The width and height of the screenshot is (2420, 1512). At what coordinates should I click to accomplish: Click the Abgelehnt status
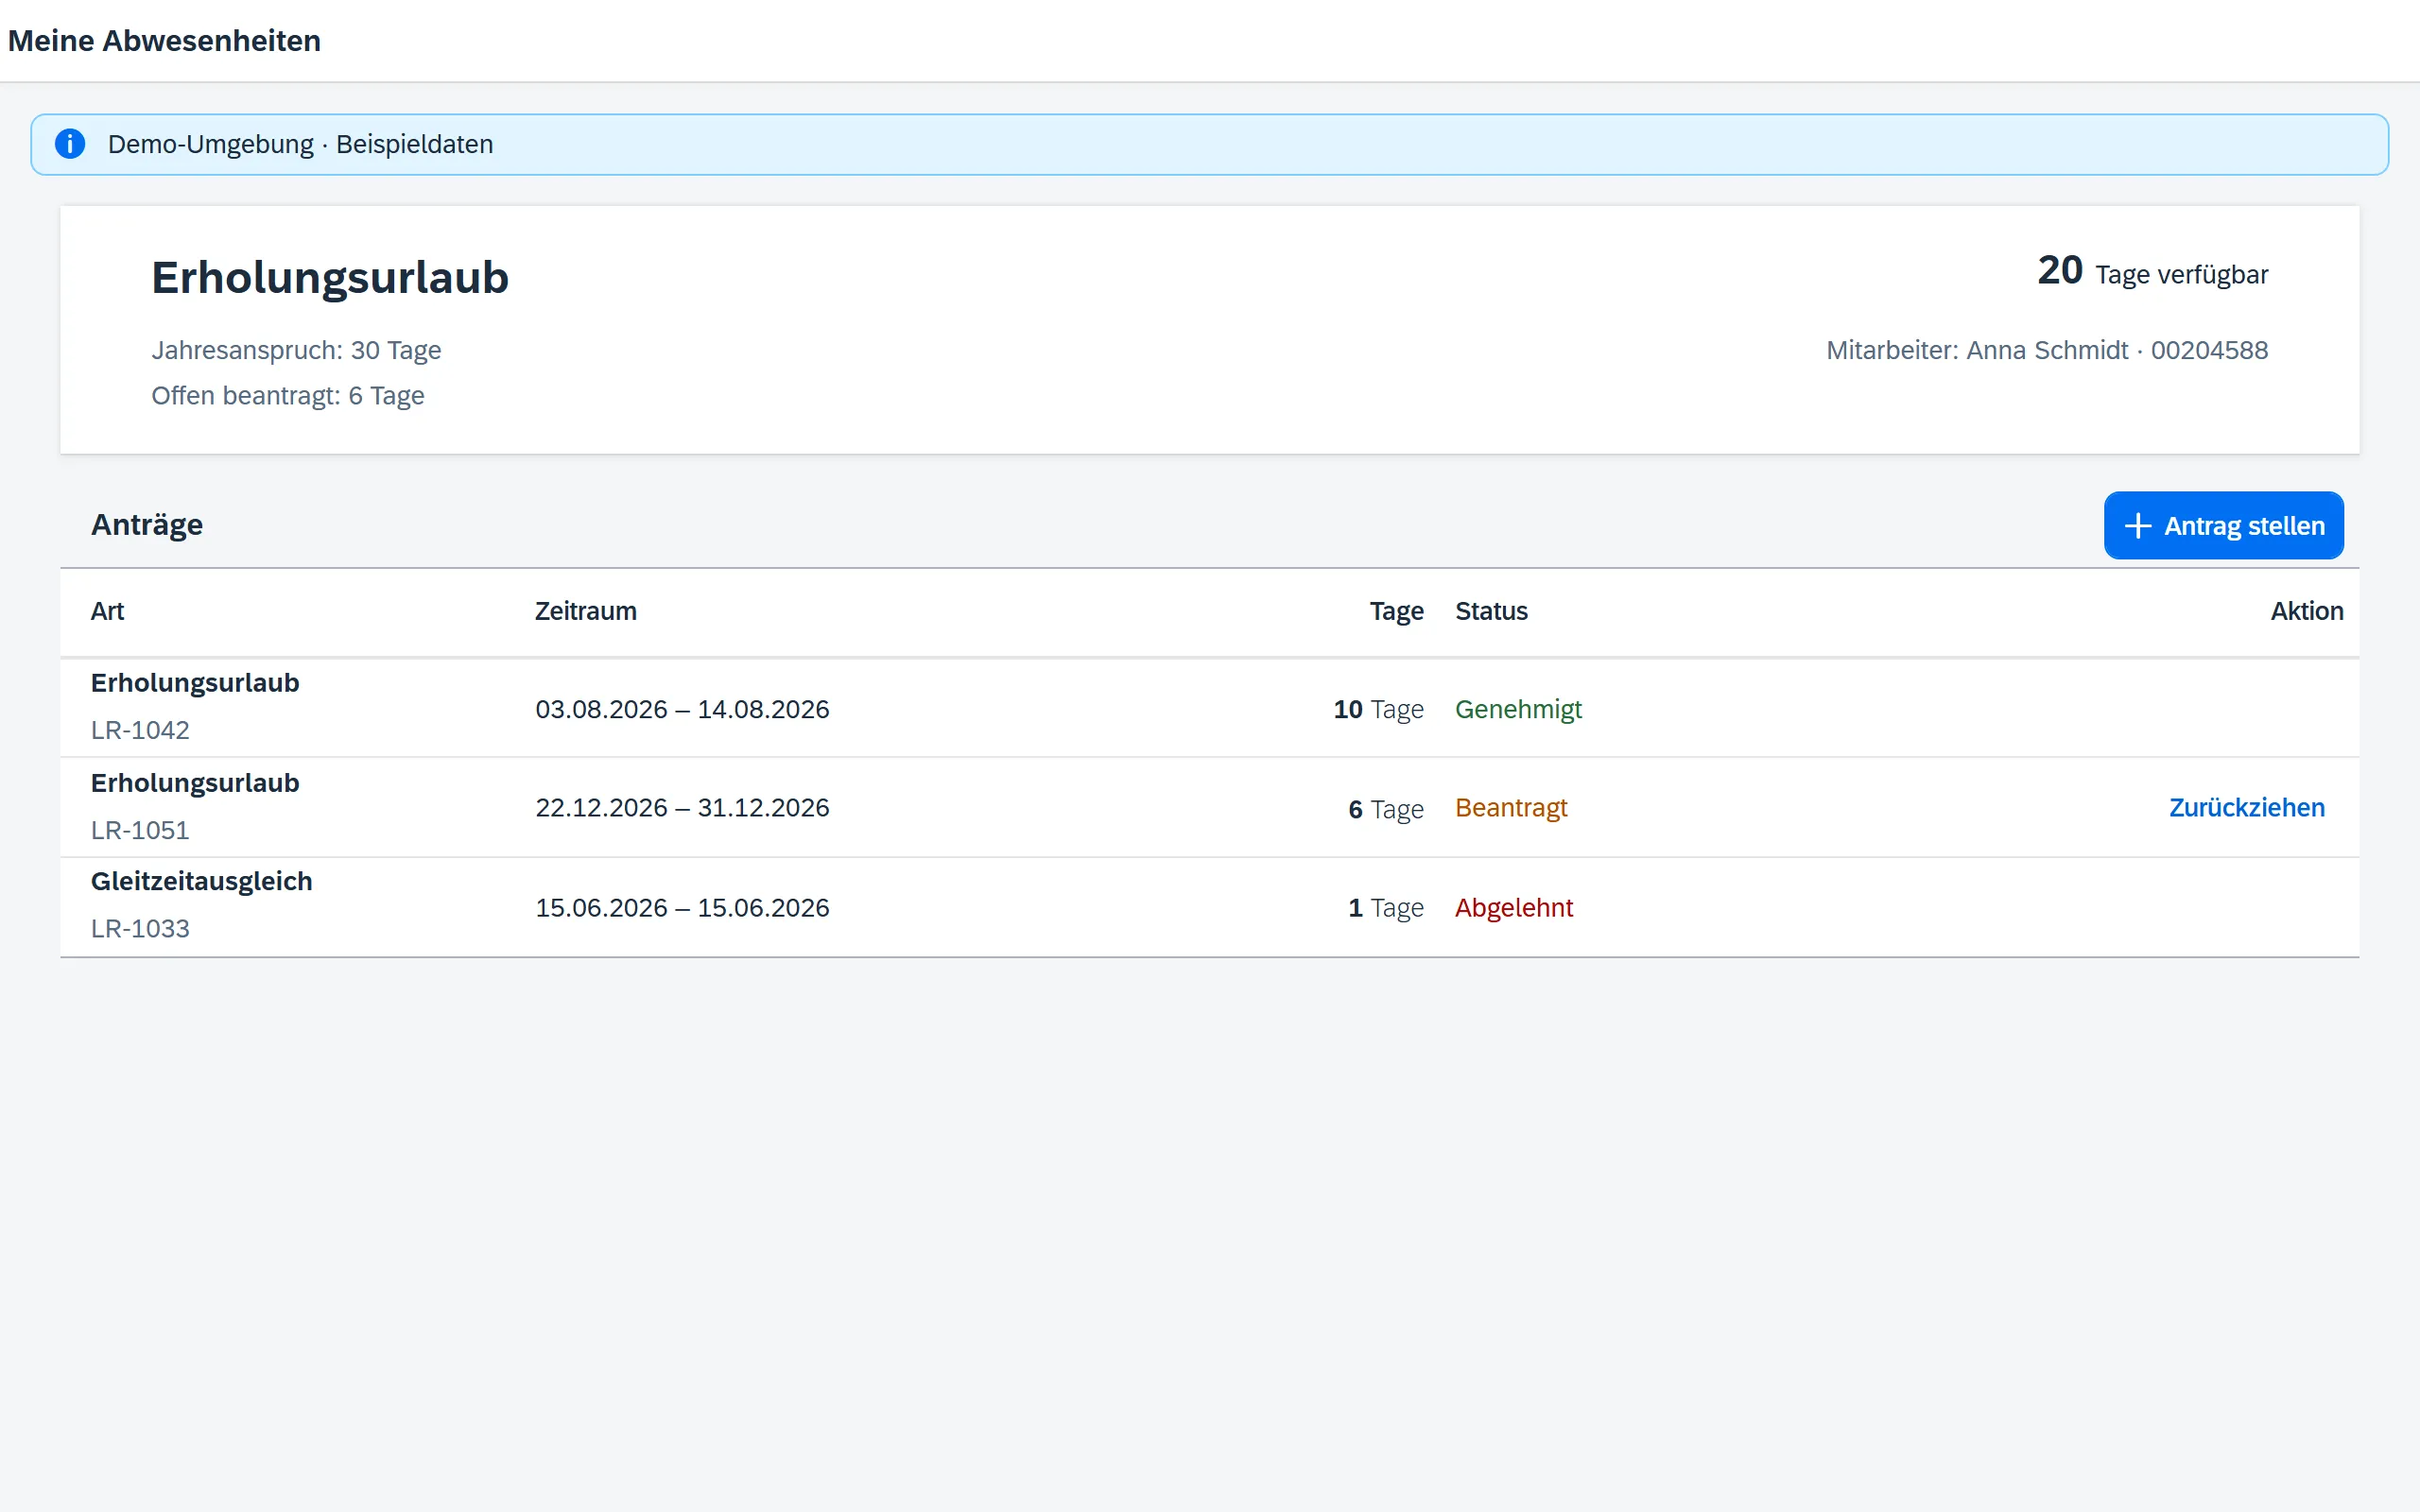click(1514, 908)
